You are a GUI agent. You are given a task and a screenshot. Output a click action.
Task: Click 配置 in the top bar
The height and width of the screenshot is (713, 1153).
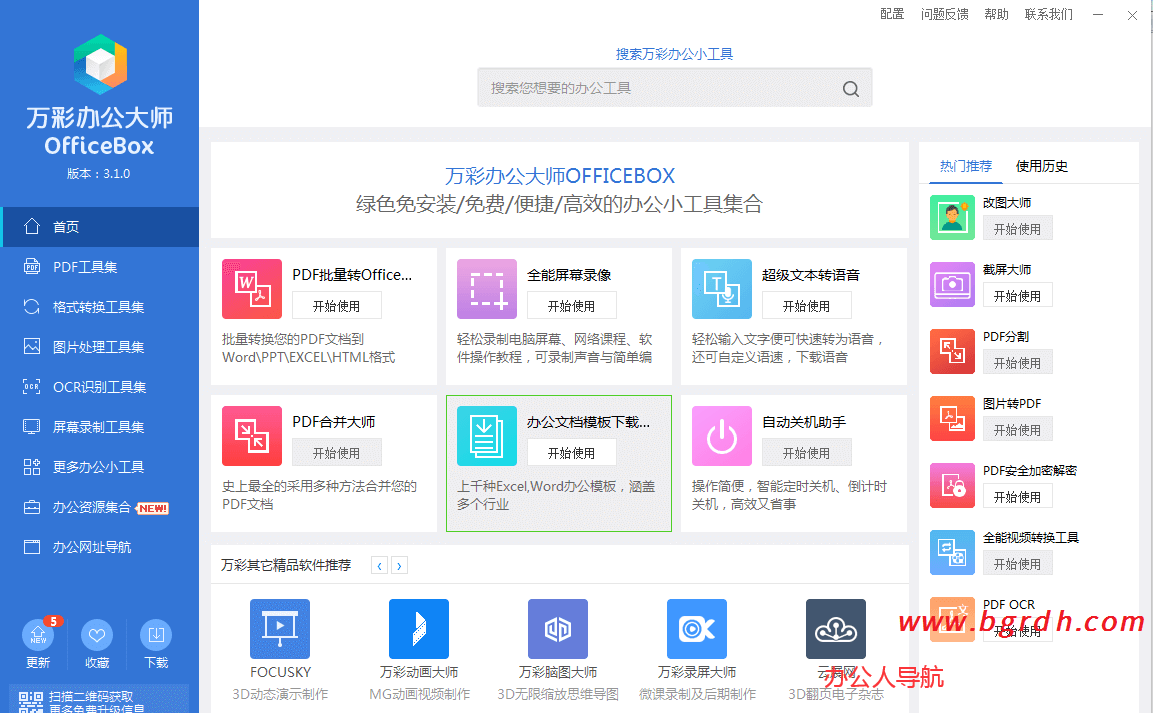[892, 14]
